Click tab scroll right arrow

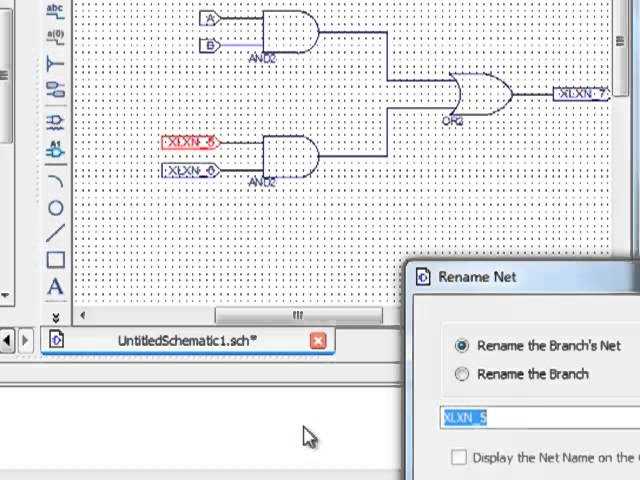[x=25, y=340]
